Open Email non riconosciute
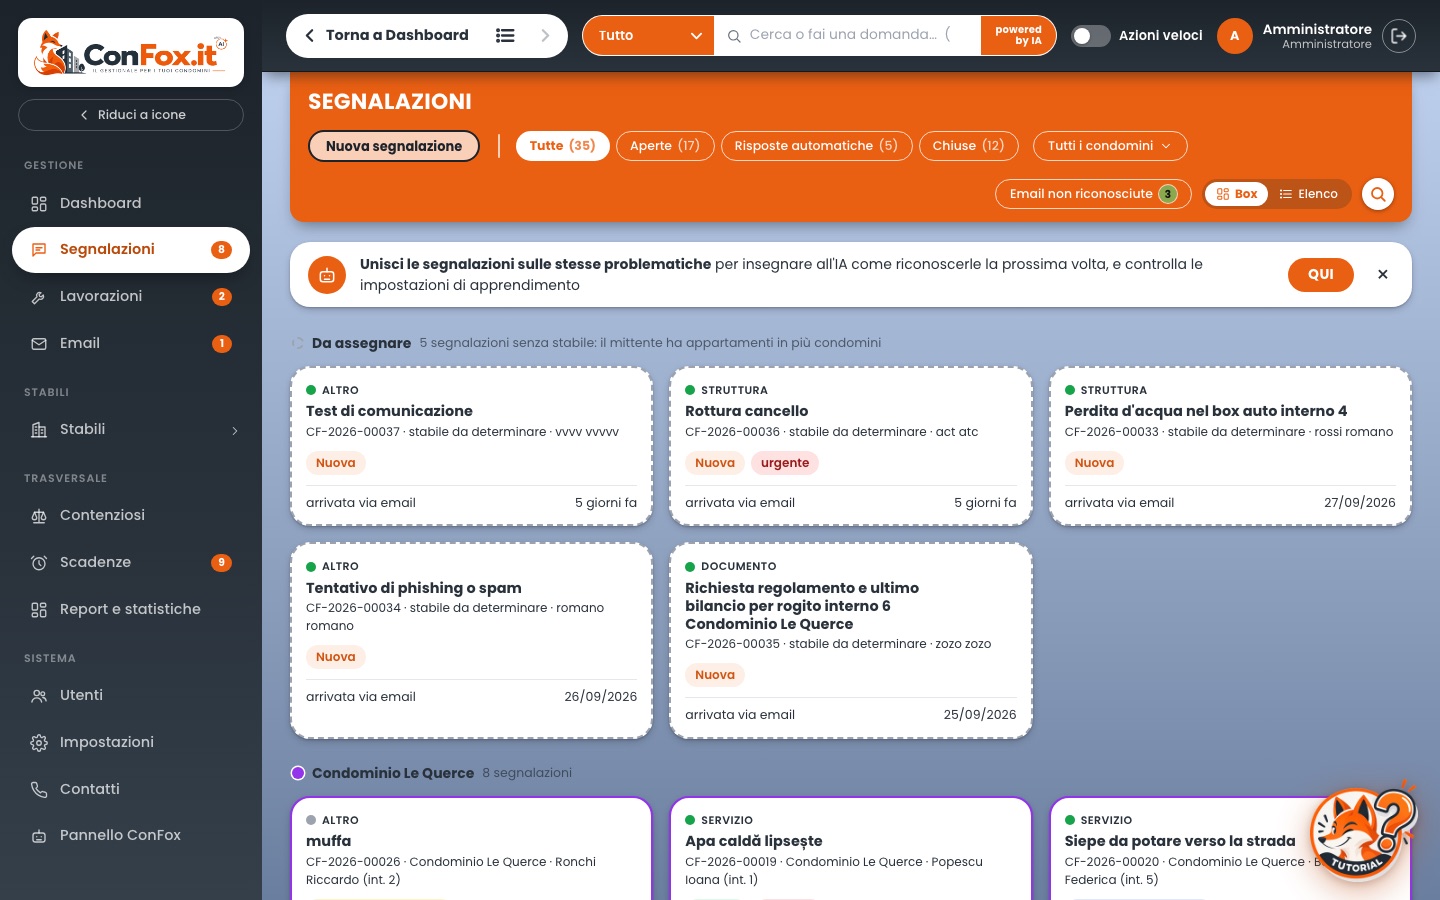Image resolution: width=1440 pixels, height=900 pixels. [x=1093, y=194]
